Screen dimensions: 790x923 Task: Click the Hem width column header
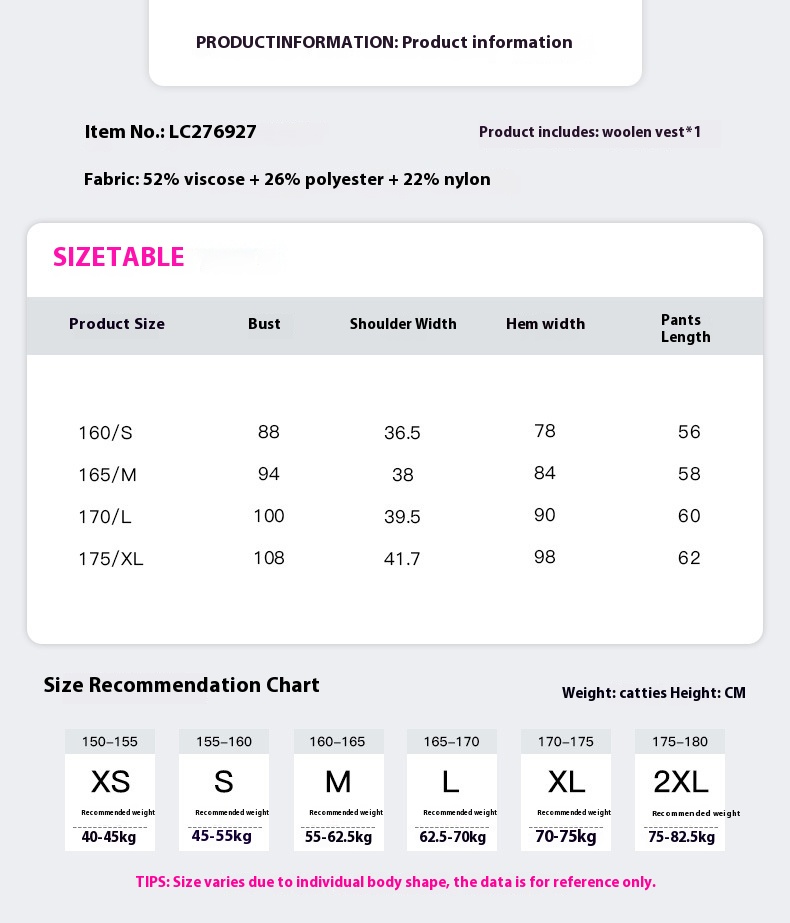click(x=545, y=324)
